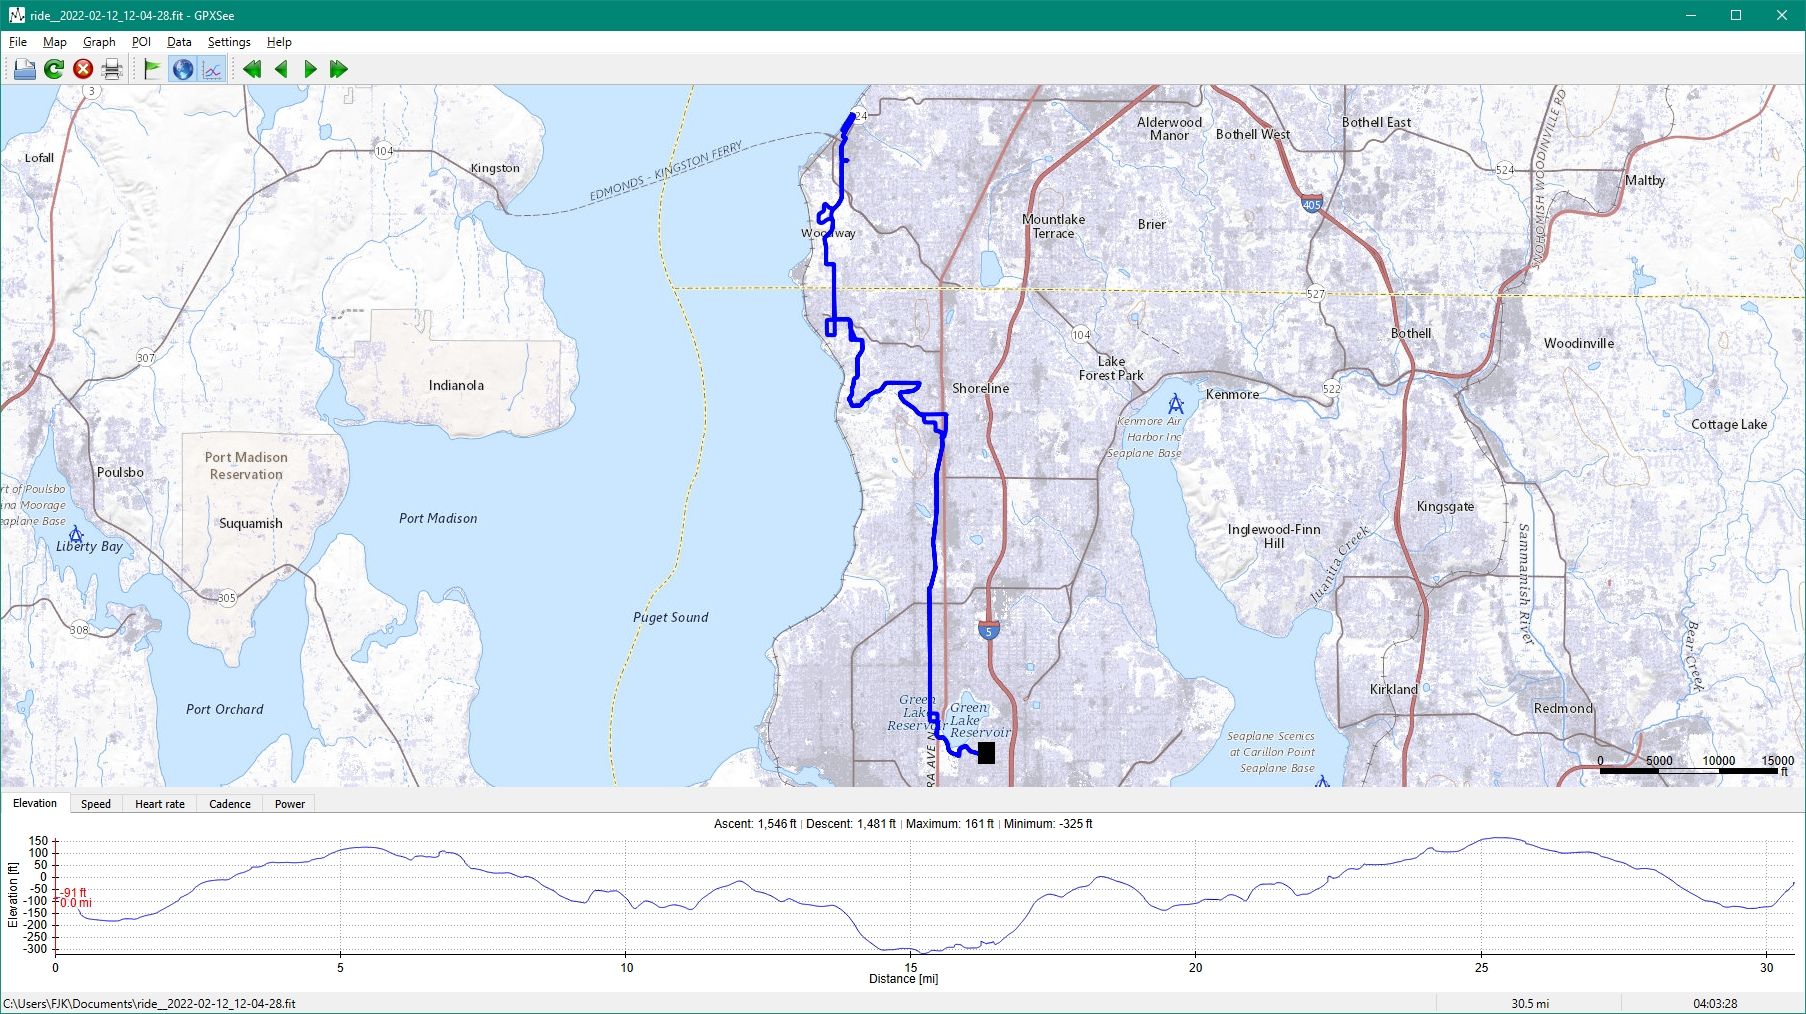Toggle map visibility using globe icon

tap(182, 69)
